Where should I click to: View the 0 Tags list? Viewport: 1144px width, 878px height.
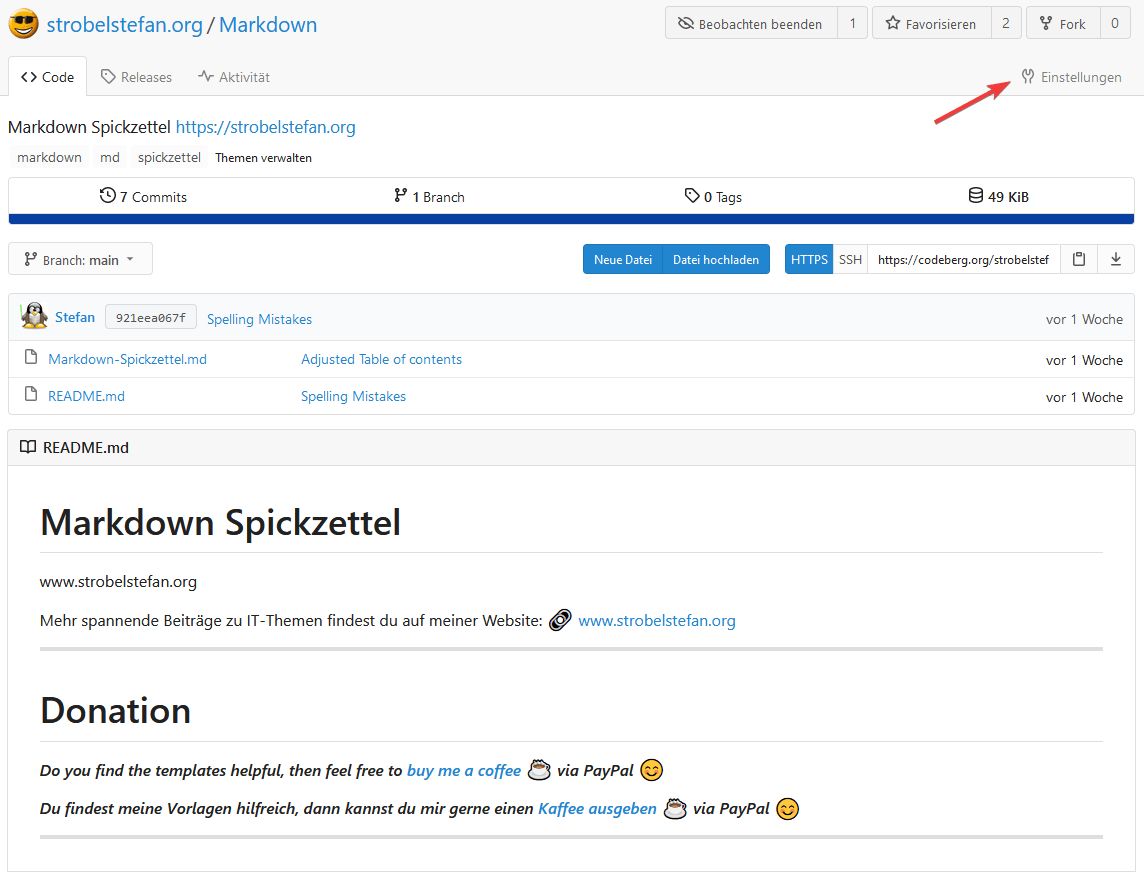coord(713,197)
